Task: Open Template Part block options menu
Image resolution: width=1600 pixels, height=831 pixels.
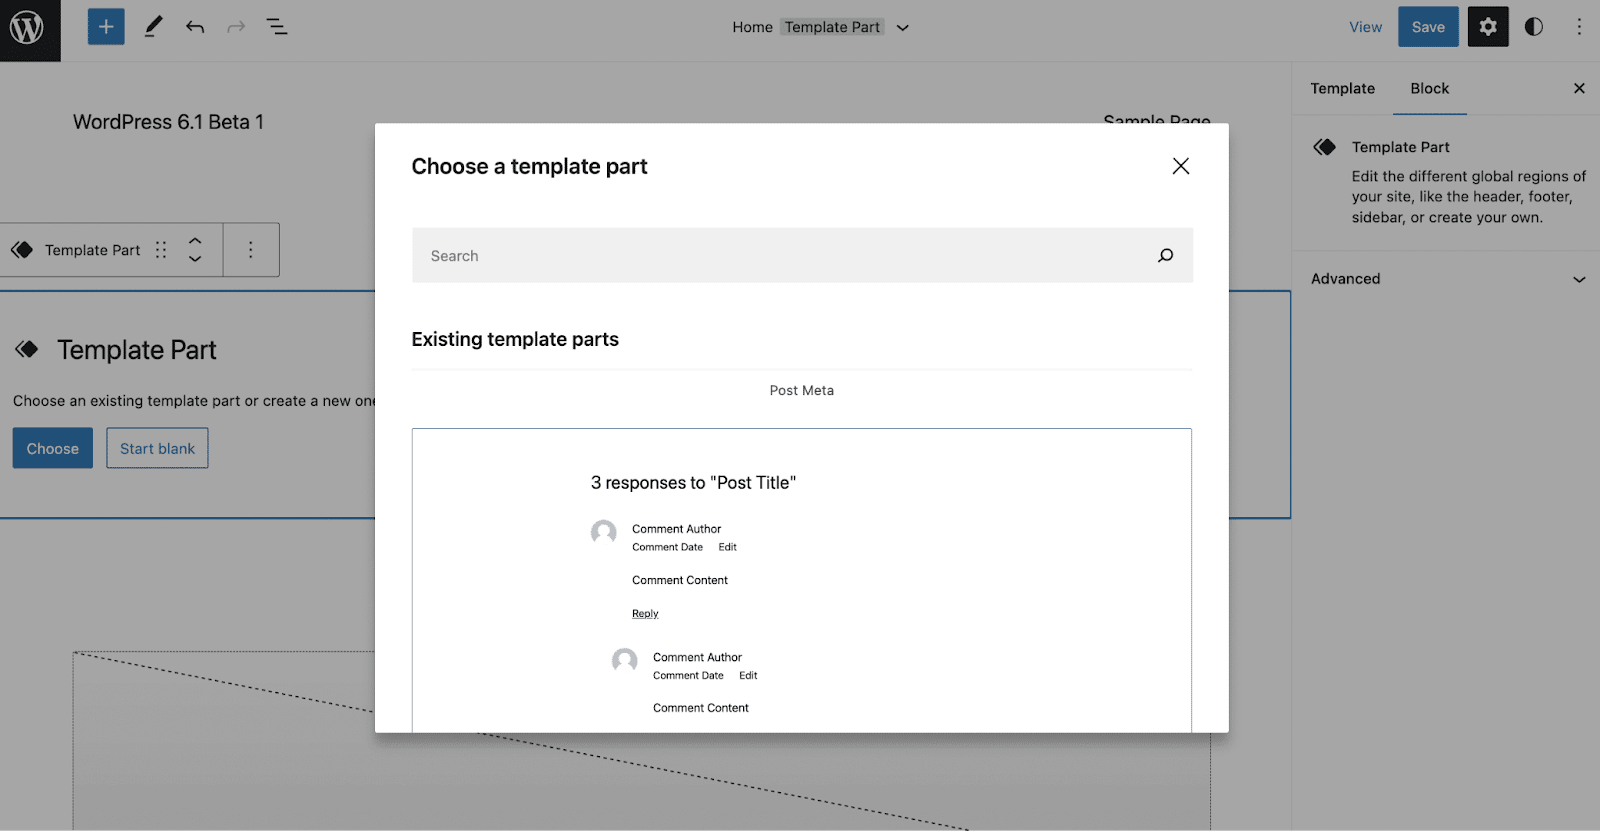Action: 251,250
